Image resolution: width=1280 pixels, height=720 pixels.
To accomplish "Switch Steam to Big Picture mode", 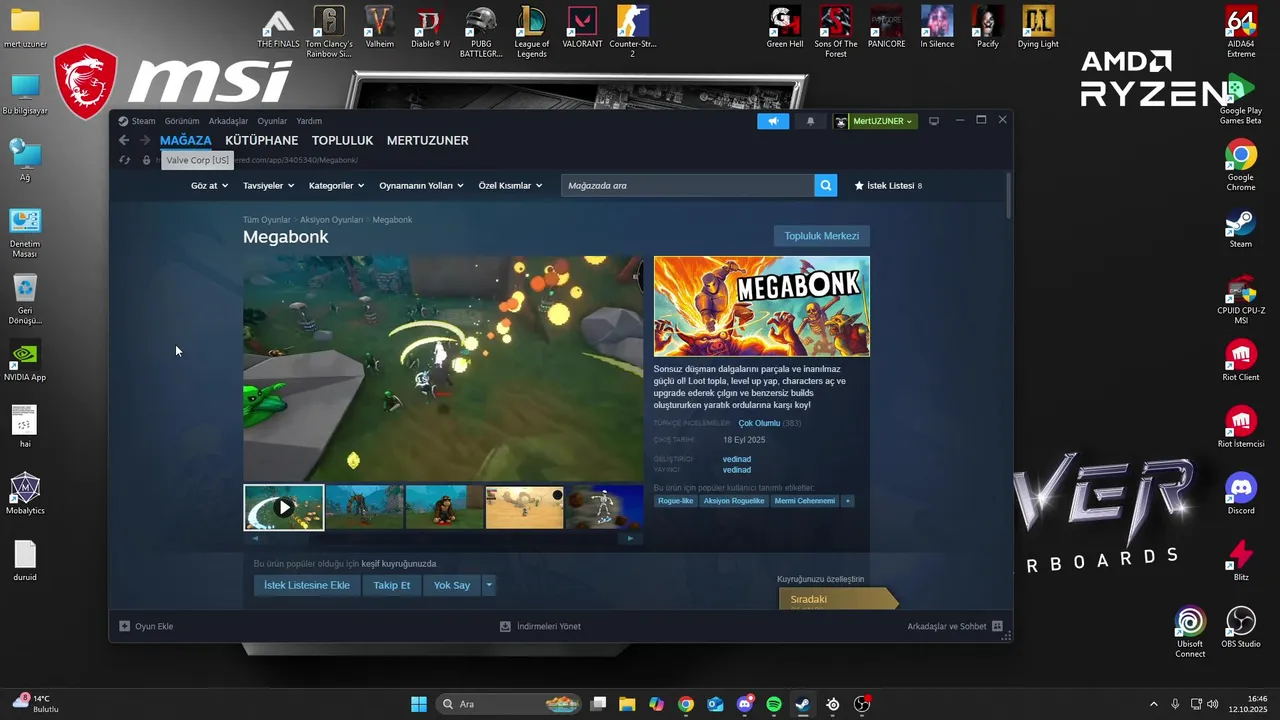I will point(934,121).
